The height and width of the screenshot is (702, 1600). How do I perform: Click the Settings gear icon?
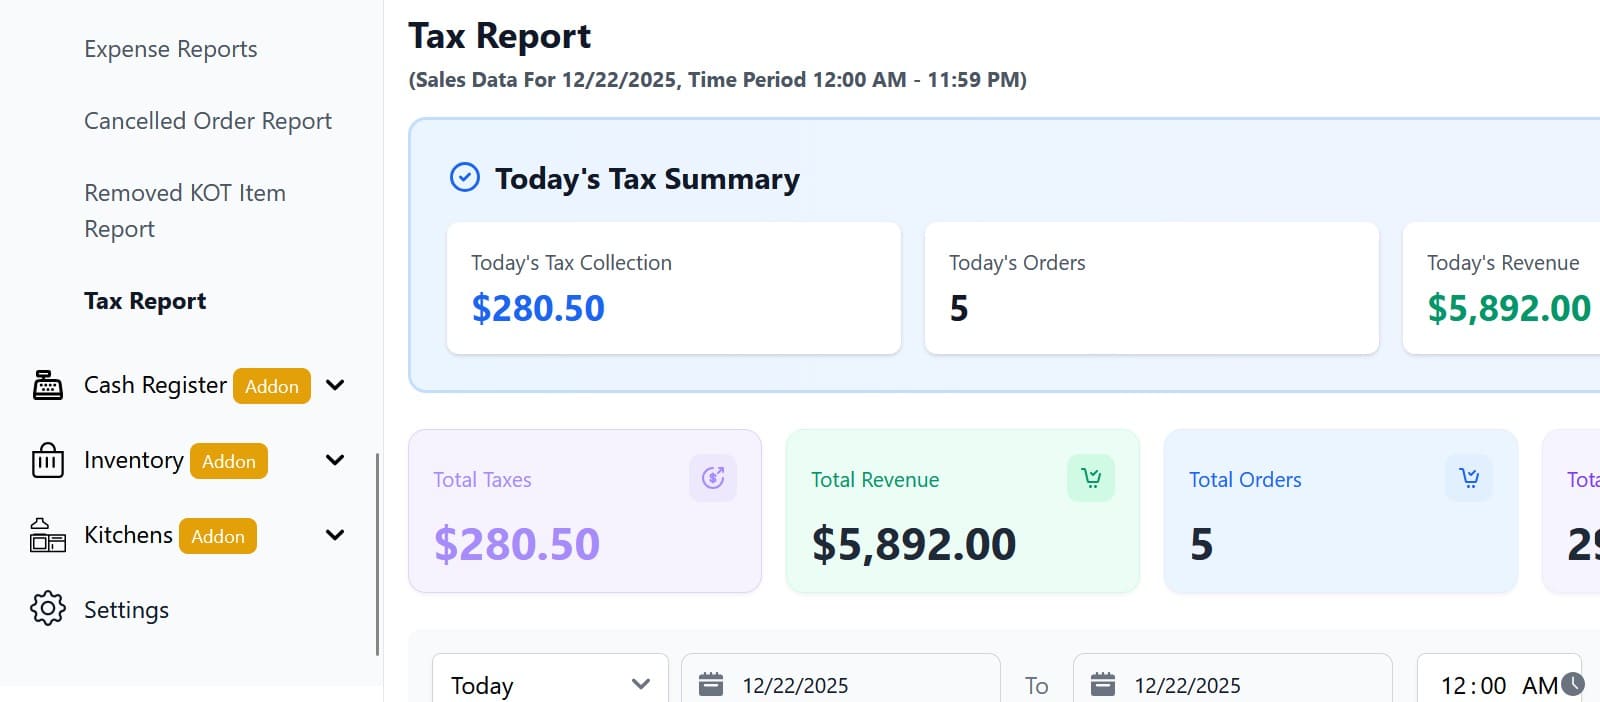[x=47, y=609]
